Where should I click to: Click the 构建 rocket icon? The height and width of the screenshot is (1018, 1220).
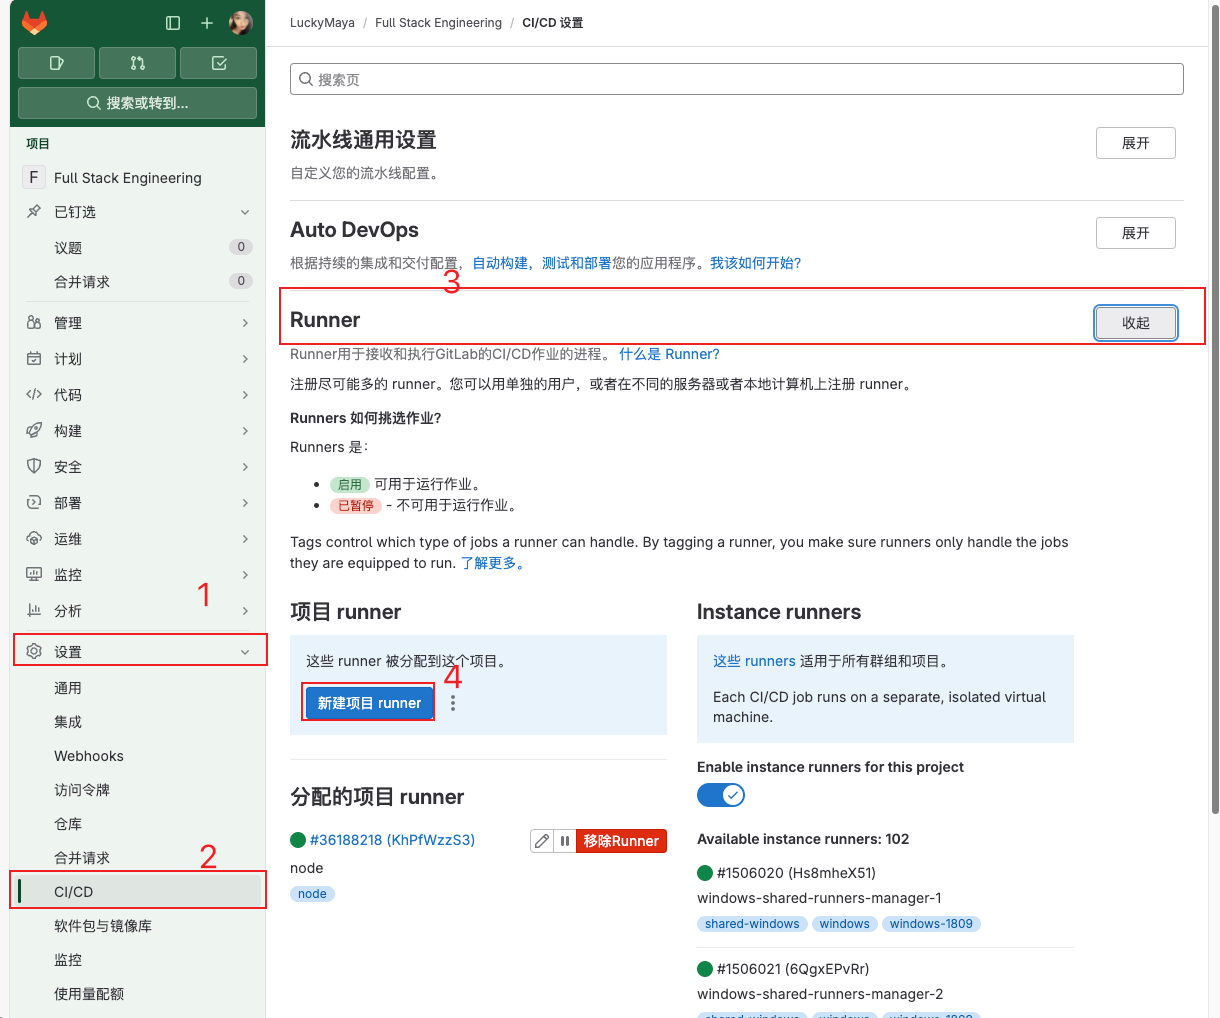pos(34,431)
